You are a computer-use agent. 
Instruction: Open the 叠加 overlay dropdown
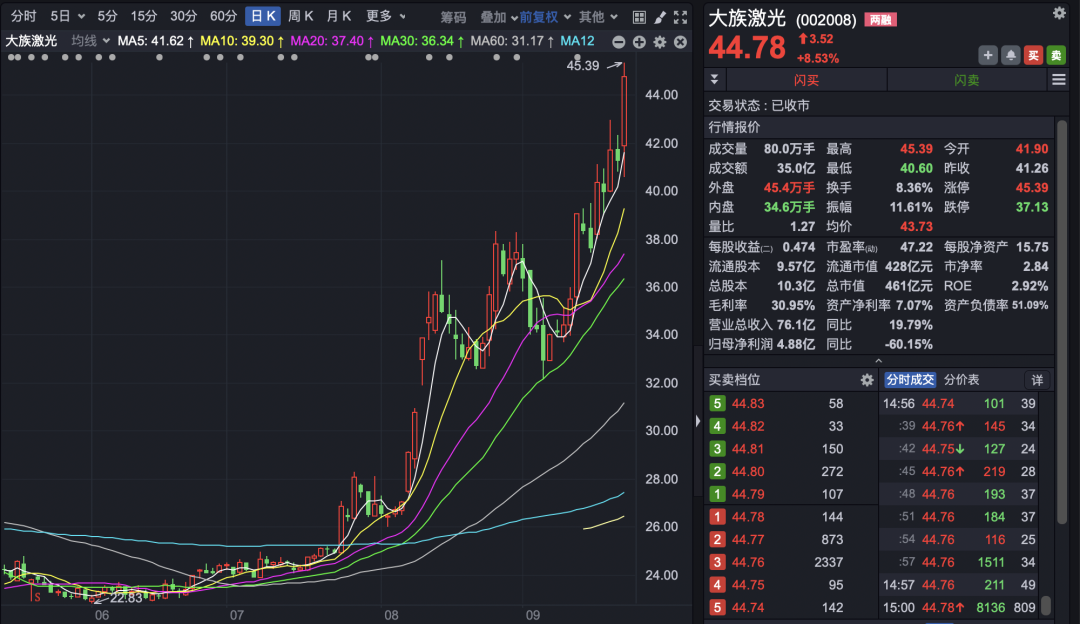pyautogui.click(x=499, y=17)
